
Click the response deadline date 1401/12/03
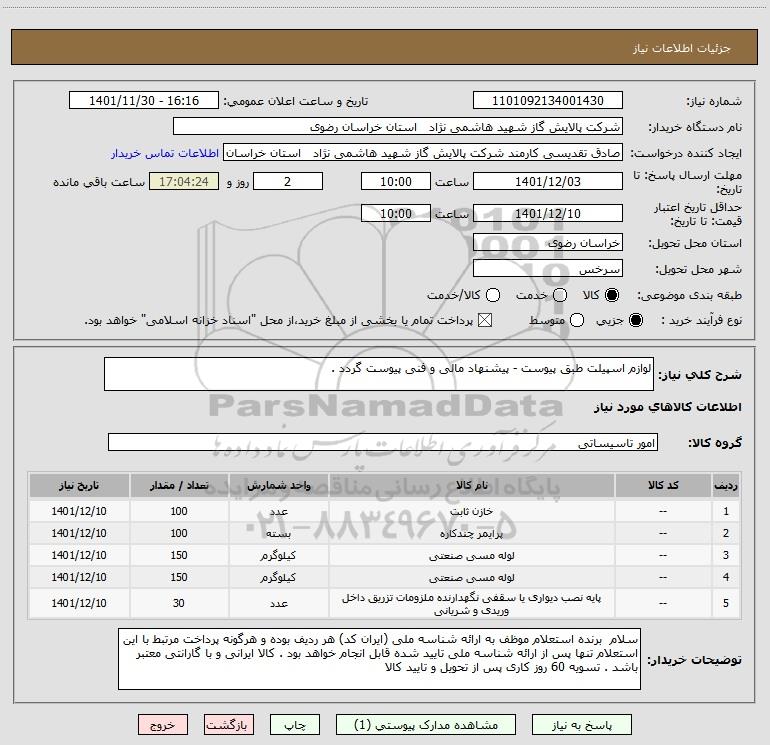pyautogui.click(x=548, y=181)
